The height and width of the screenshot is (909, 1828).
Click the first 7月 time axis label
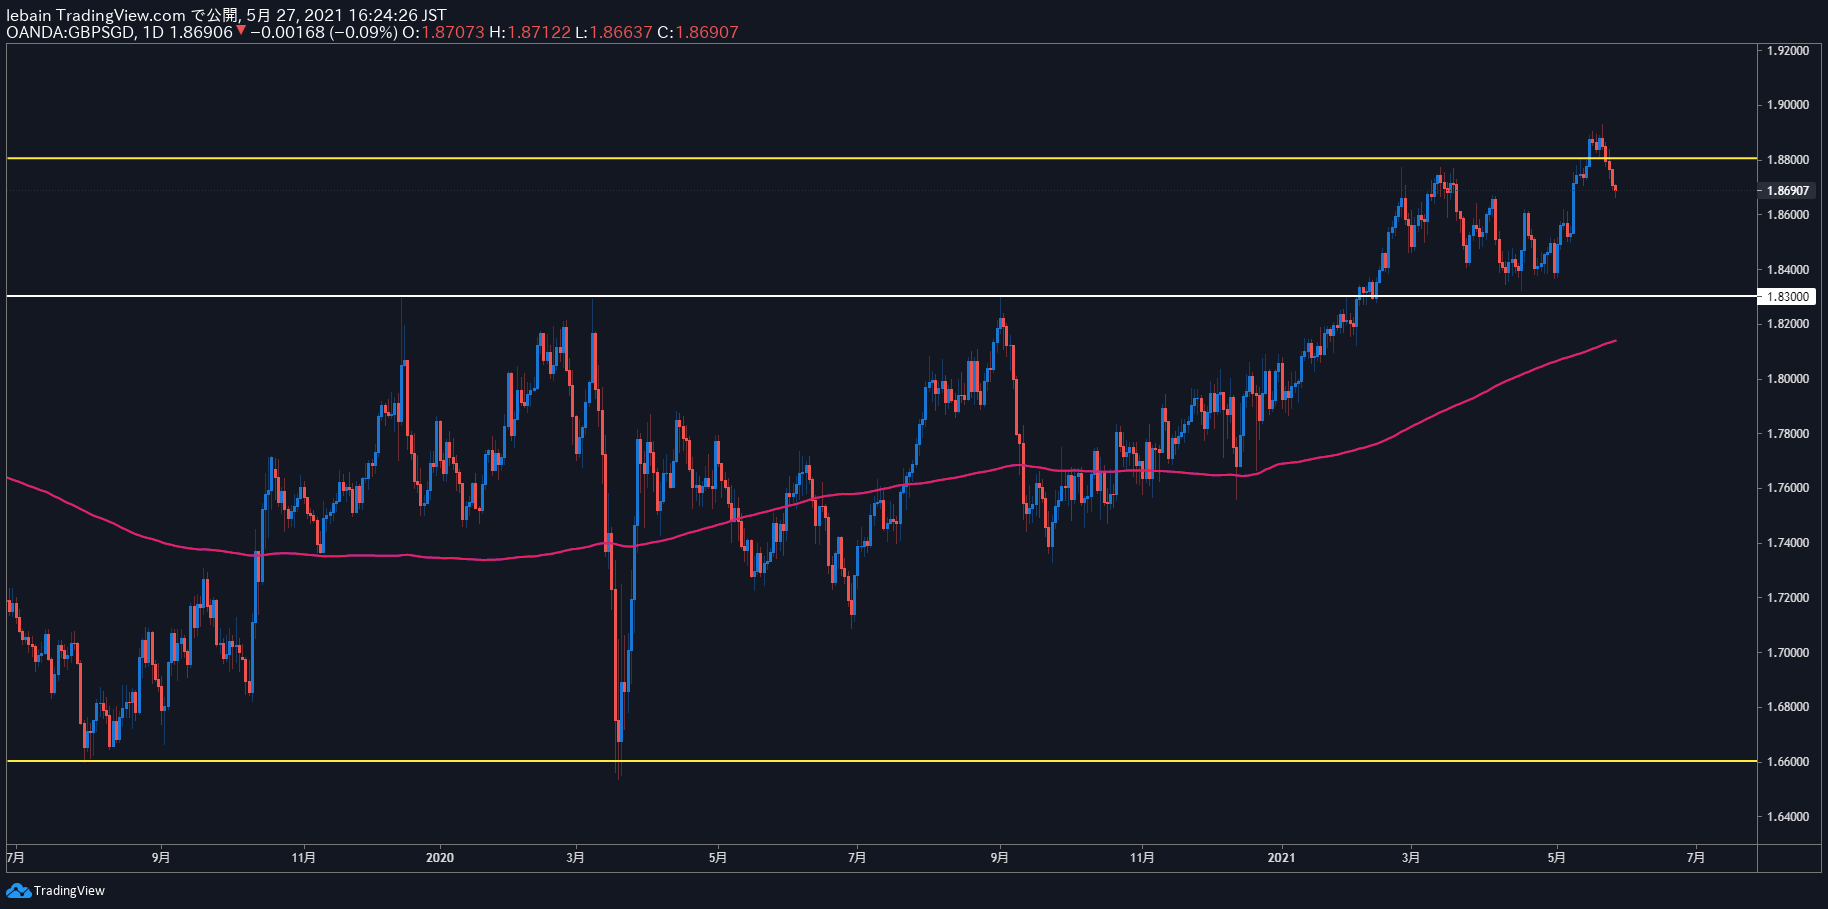16,857
